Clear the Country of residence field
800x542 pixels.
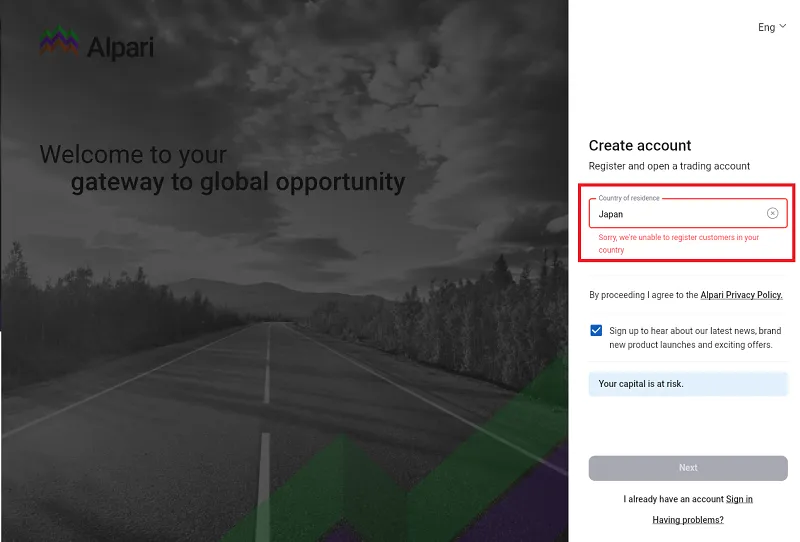pyautogui.click(x=772, y=213)
